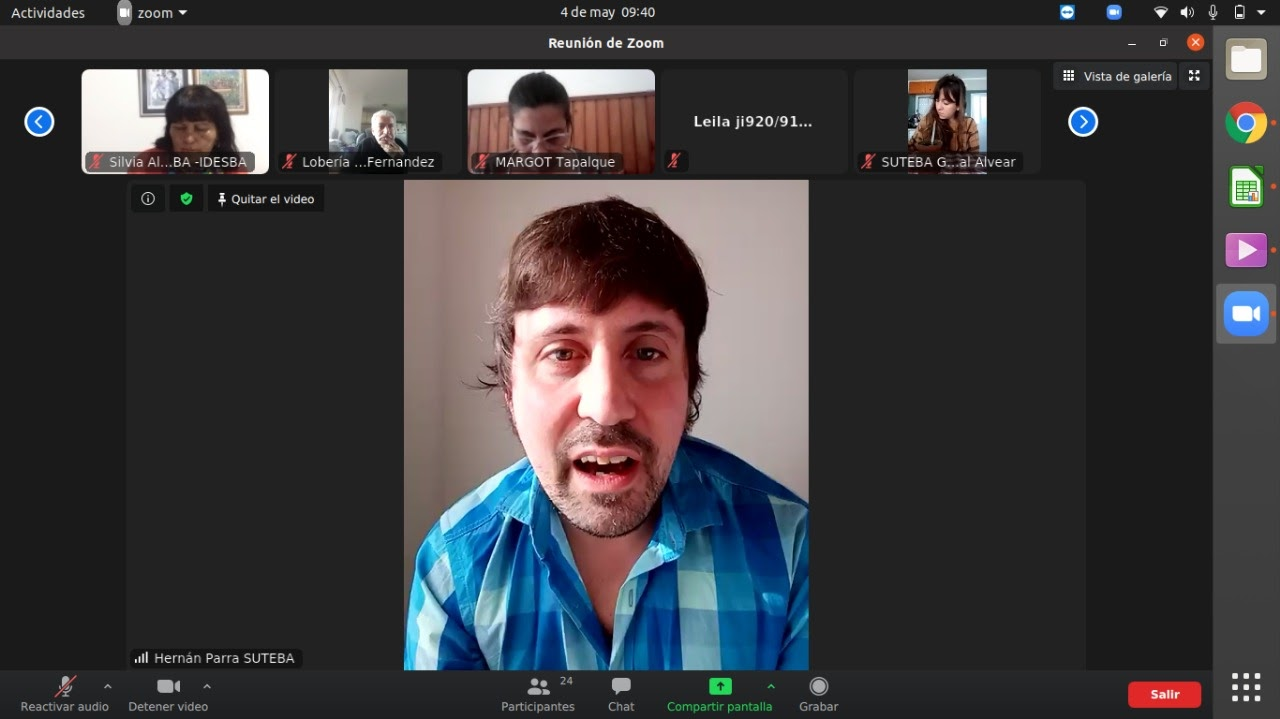Enter full screen mode
The height and width of the screenshot is (719, 1280).
[x=1194, y=76]
